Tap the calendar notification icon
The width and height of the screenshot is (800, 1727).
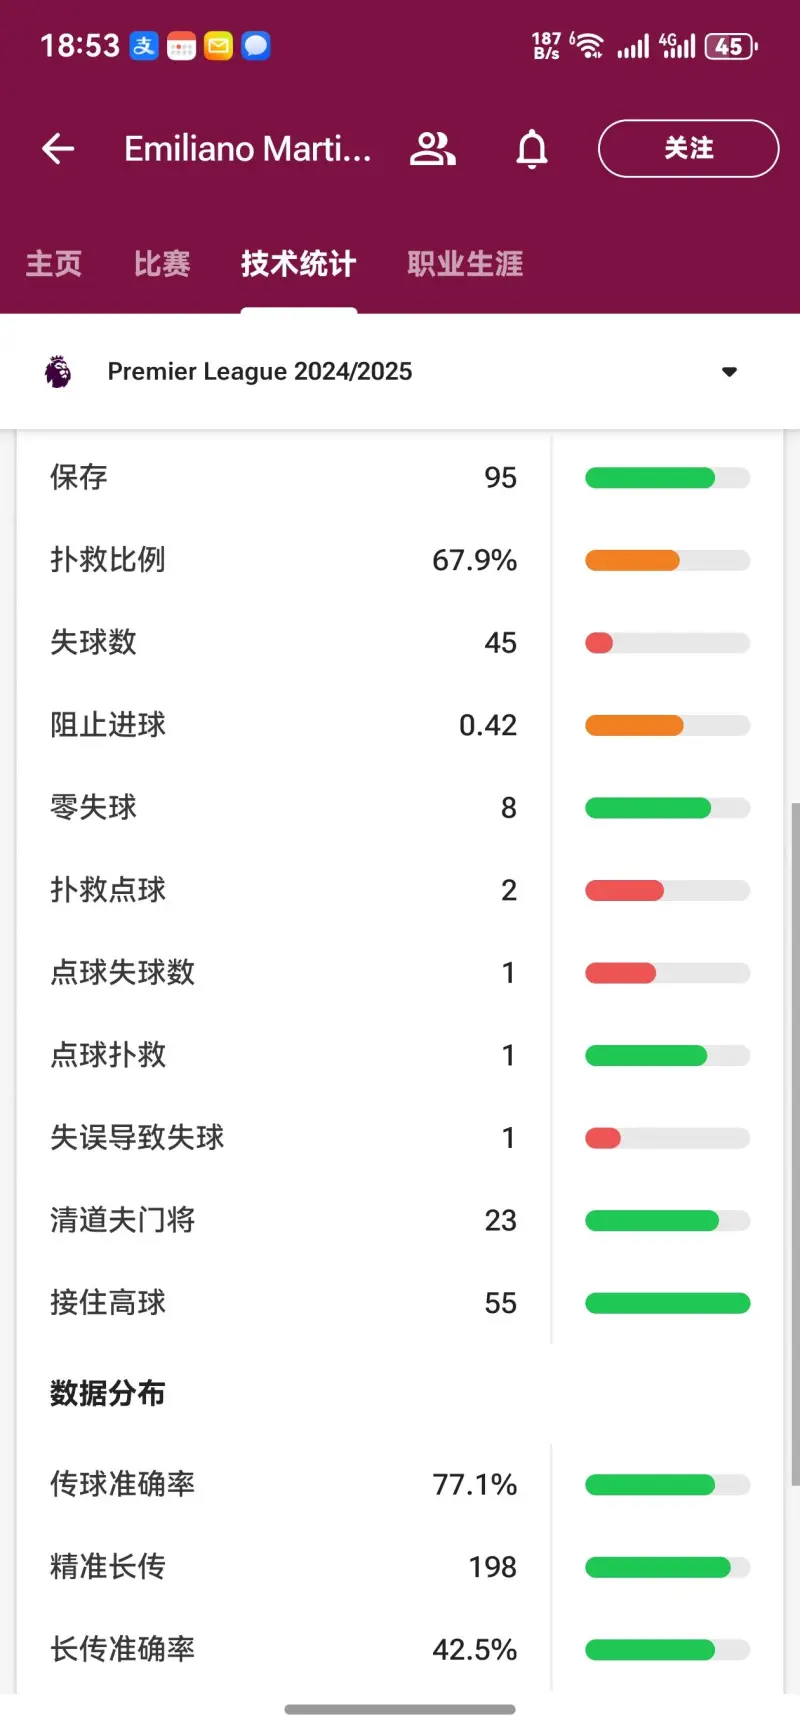[181, 46]
